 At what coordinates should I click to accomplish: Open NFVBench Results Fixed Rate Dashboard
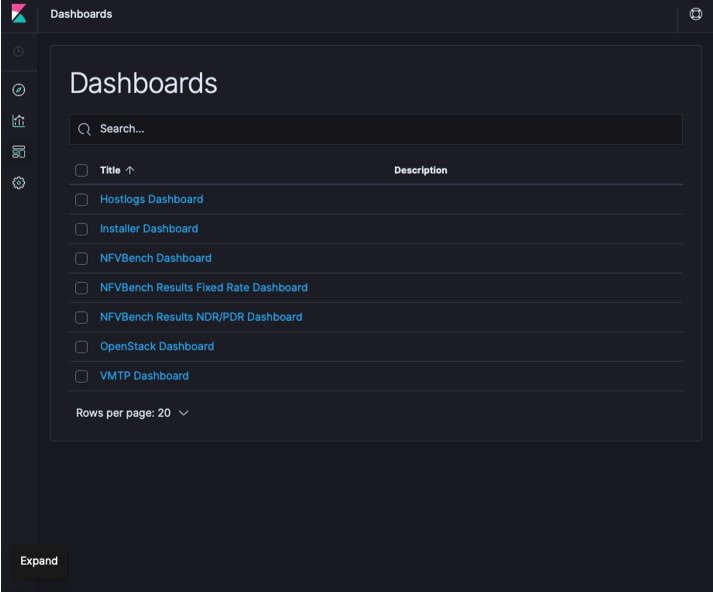click(x=204, y=287)
